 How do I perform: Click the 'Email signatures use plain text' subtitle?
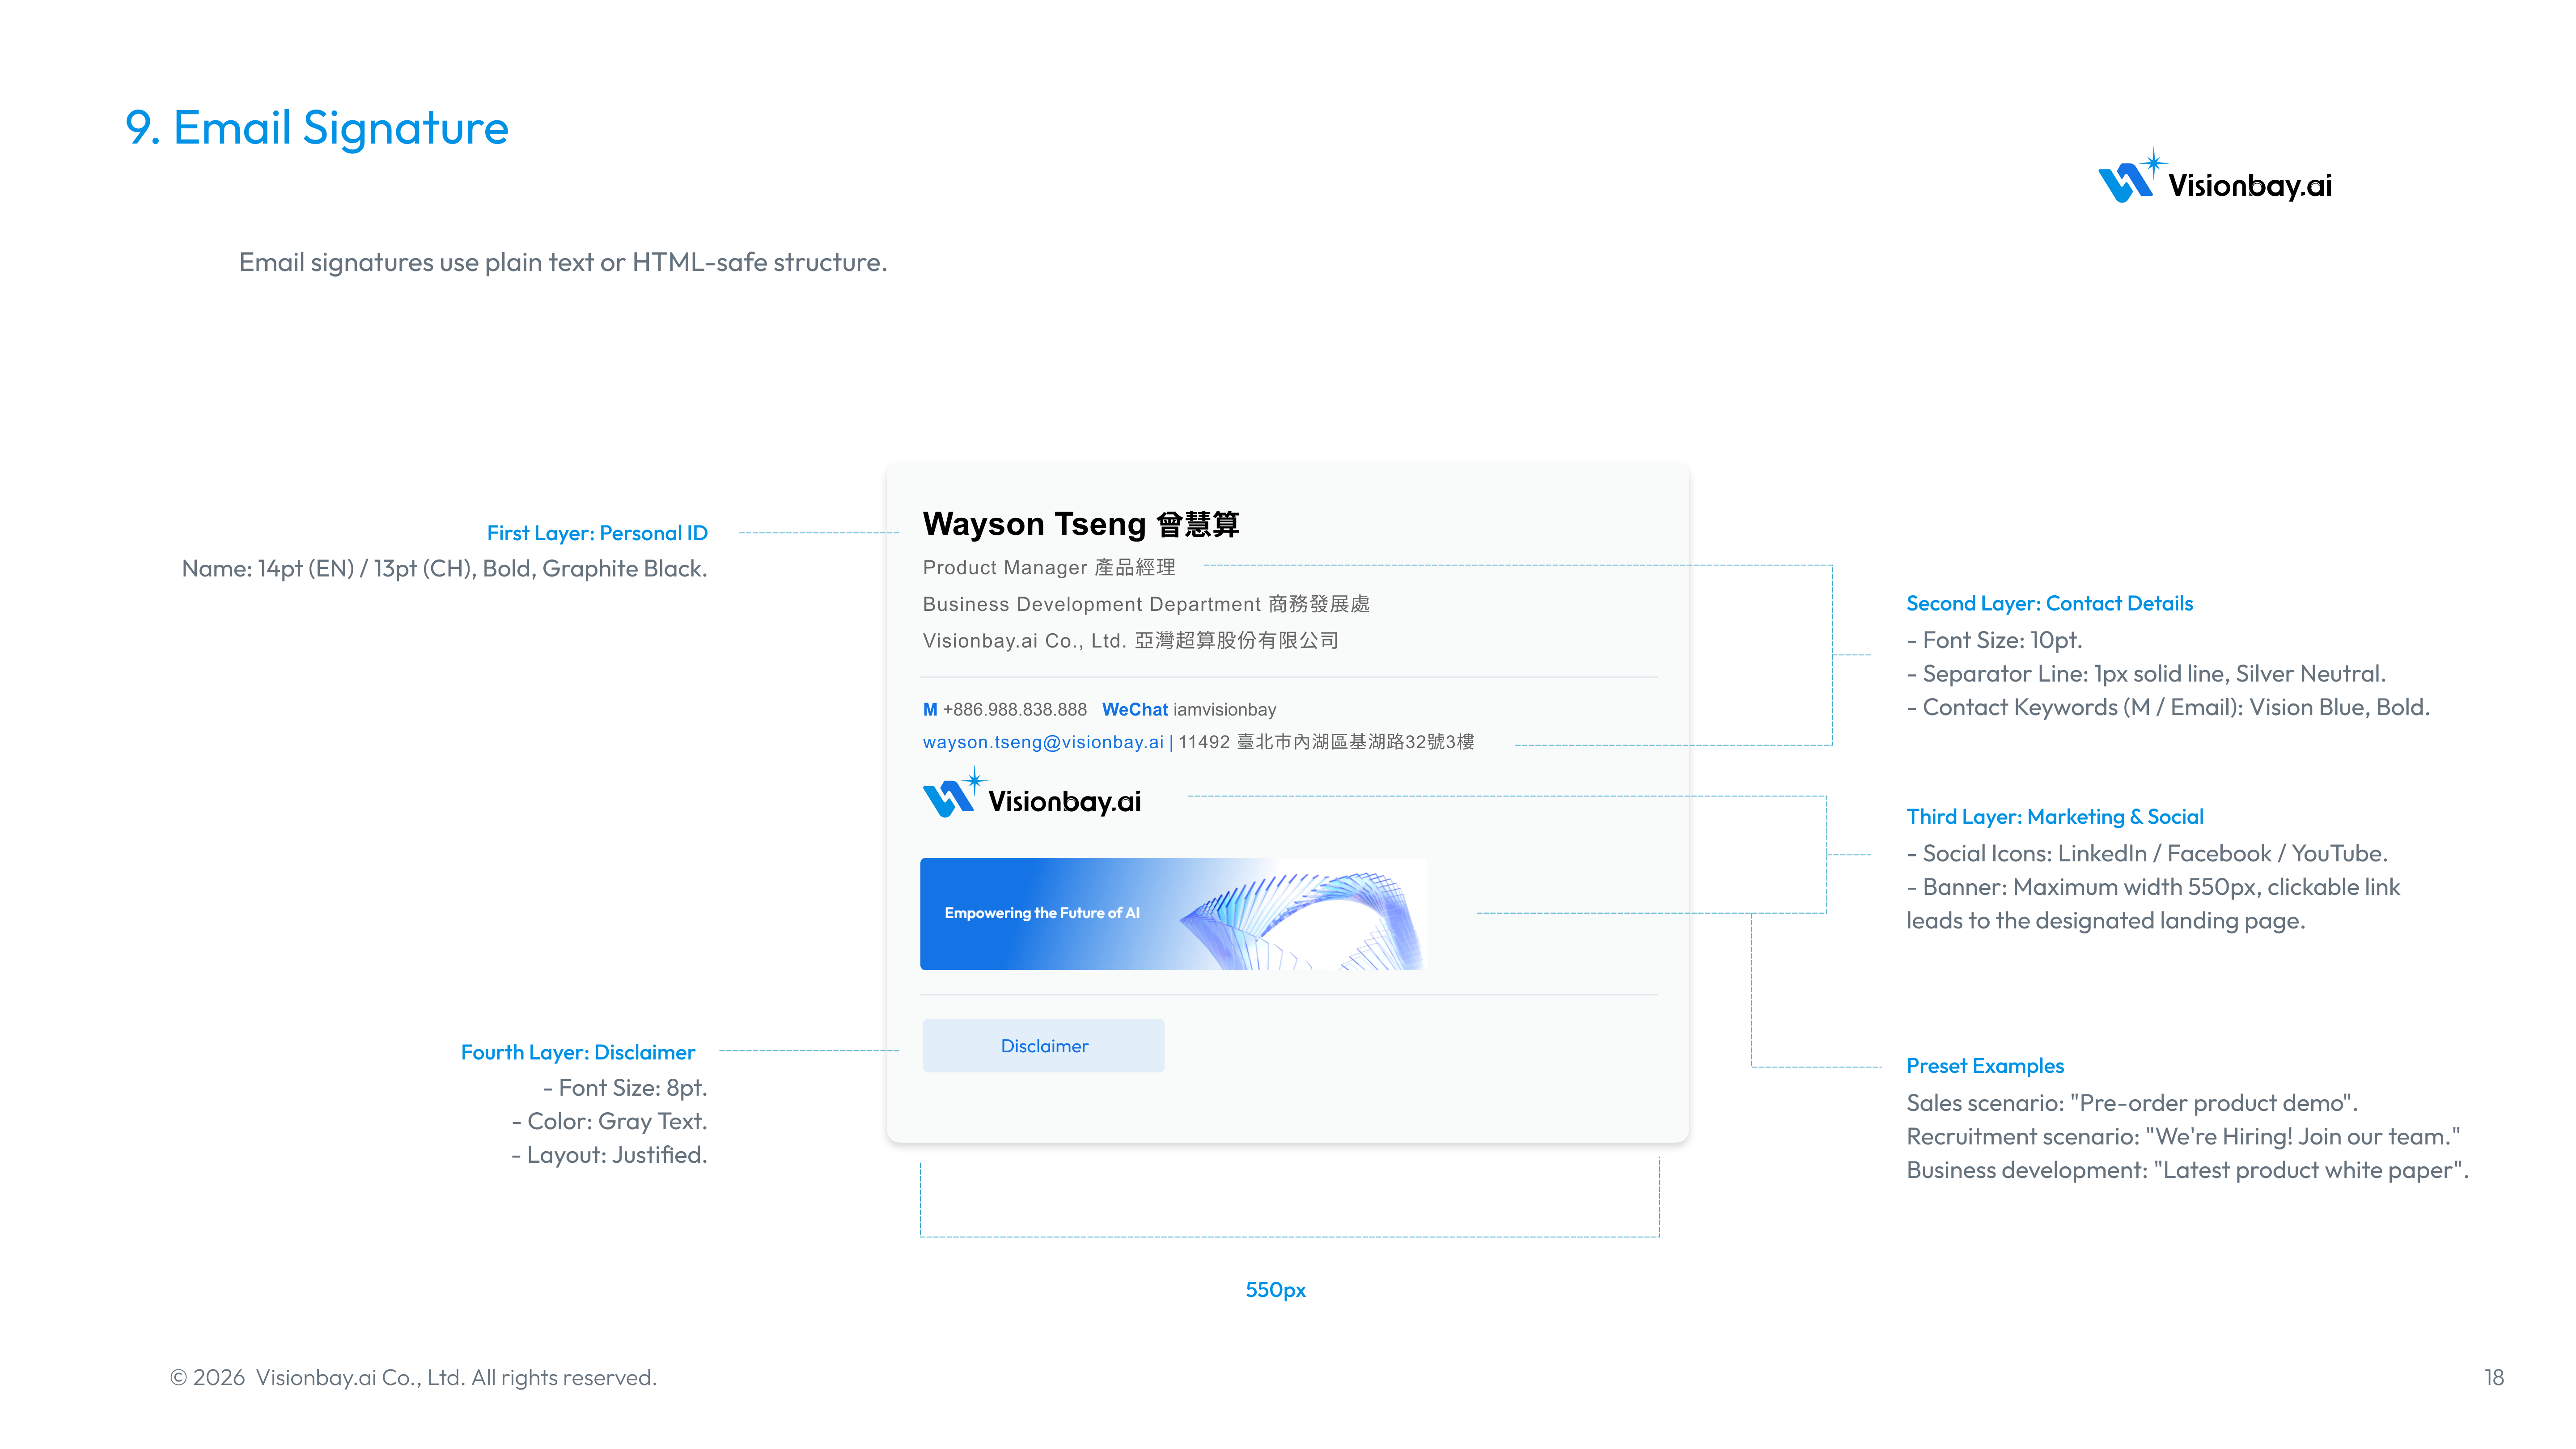[563, 262]
